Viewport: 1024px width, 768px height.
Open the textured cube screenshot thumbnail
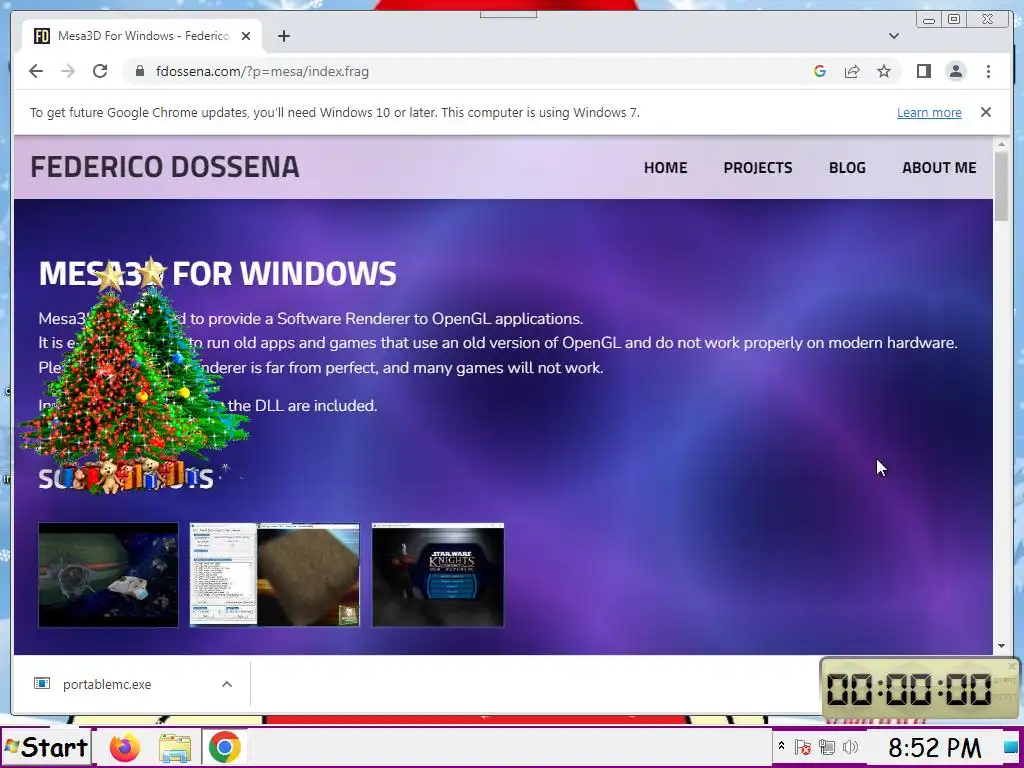click(x=274, y=575)
